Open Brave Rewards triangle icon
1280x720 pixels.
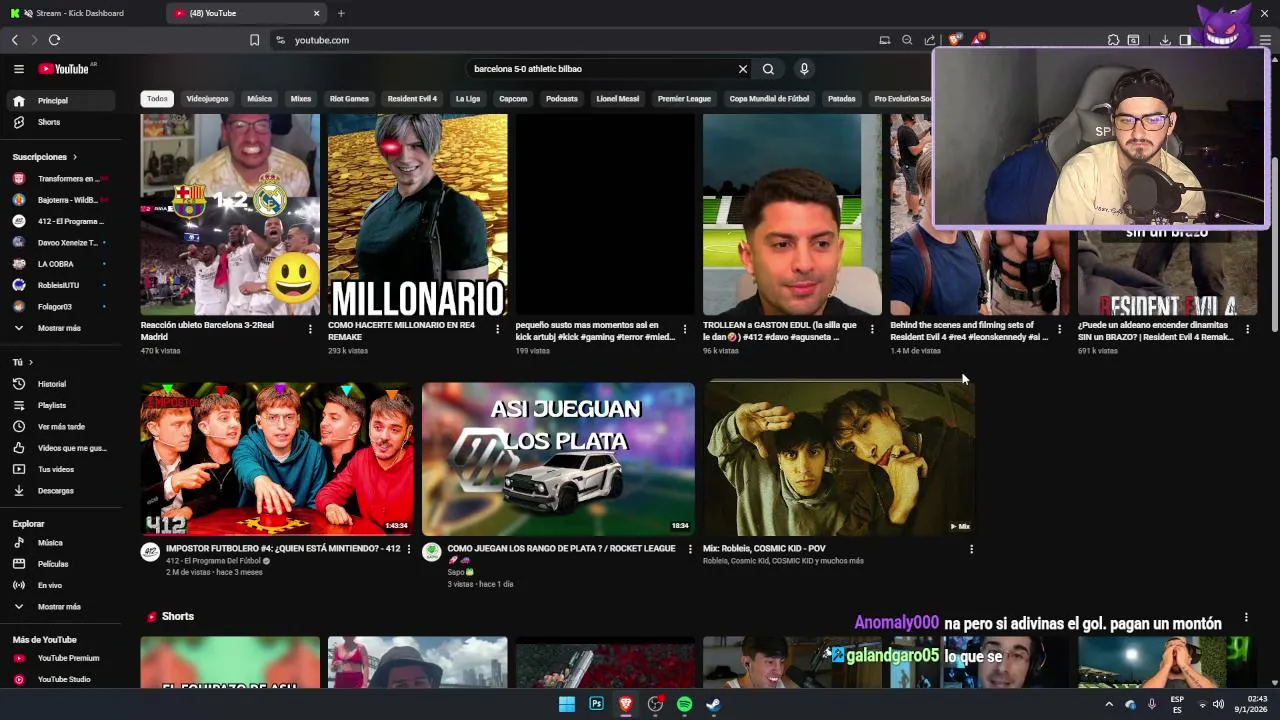(978, 40)
